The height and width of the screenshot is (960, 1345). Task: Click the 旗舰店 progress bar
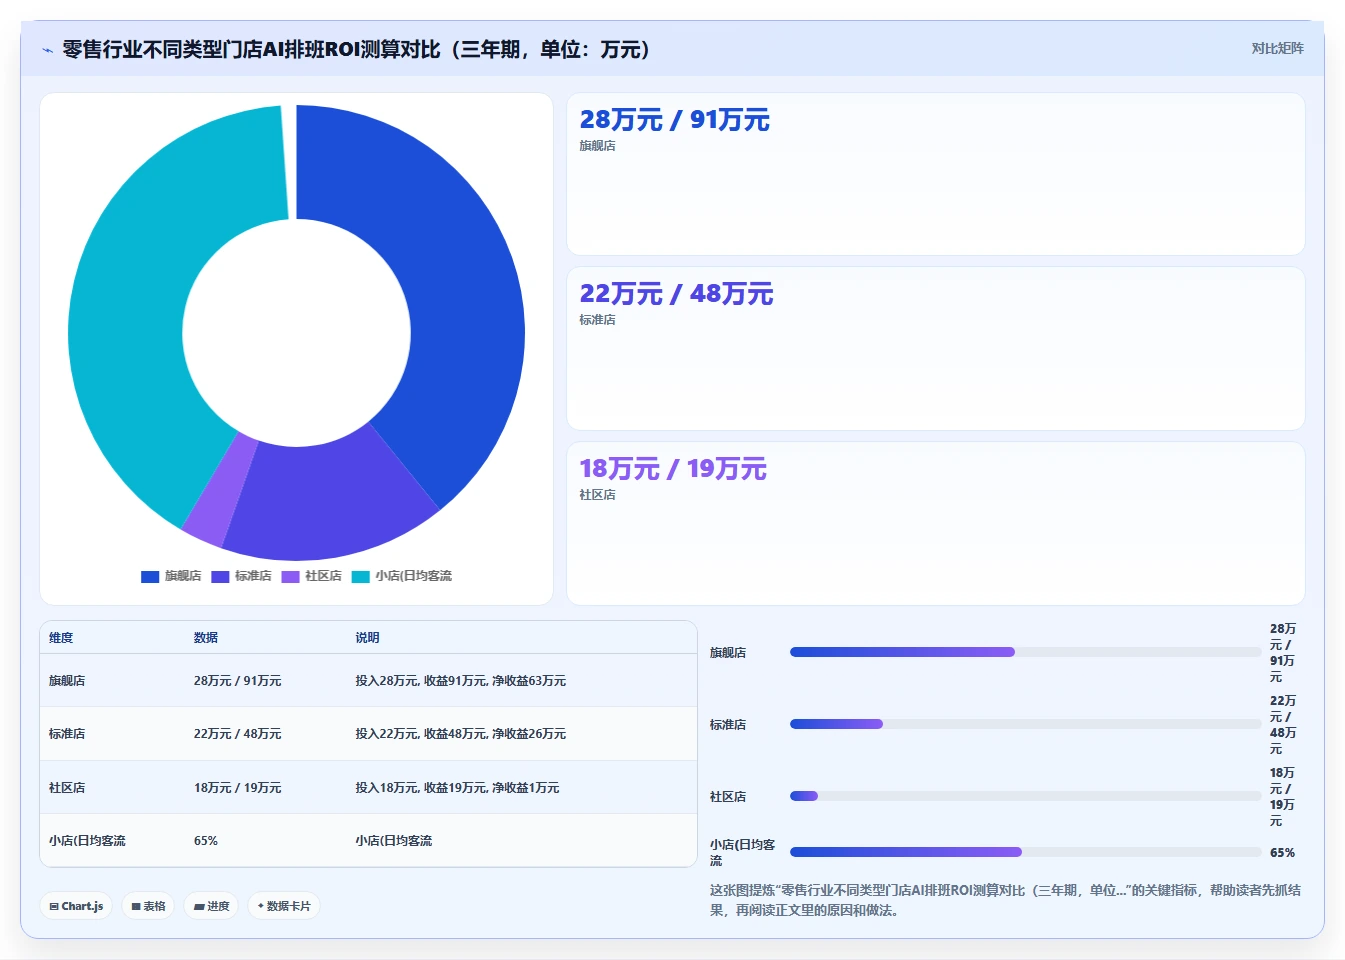1025,652
